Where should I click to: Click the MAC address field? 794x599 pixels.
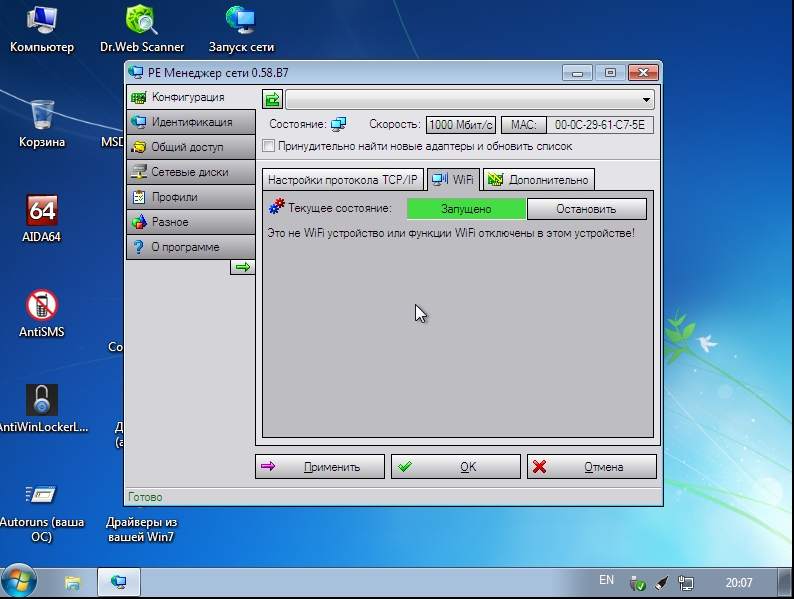(600, 125)
